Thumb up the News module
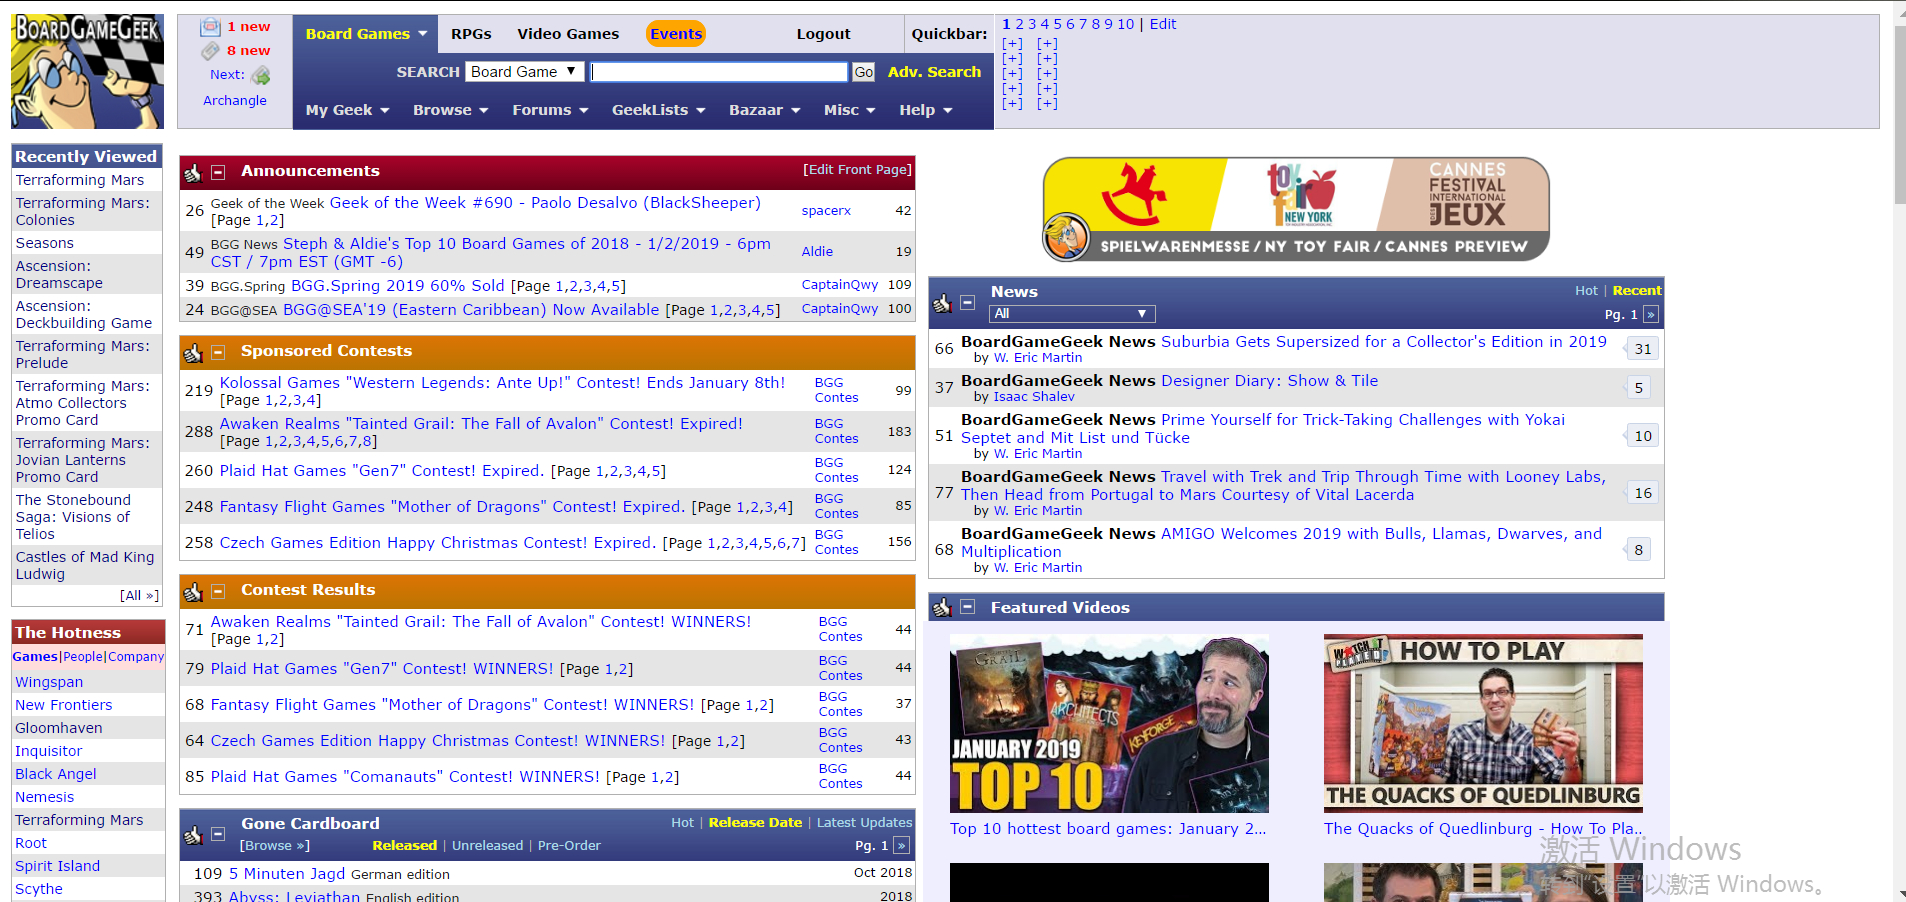 coord(942,303)
